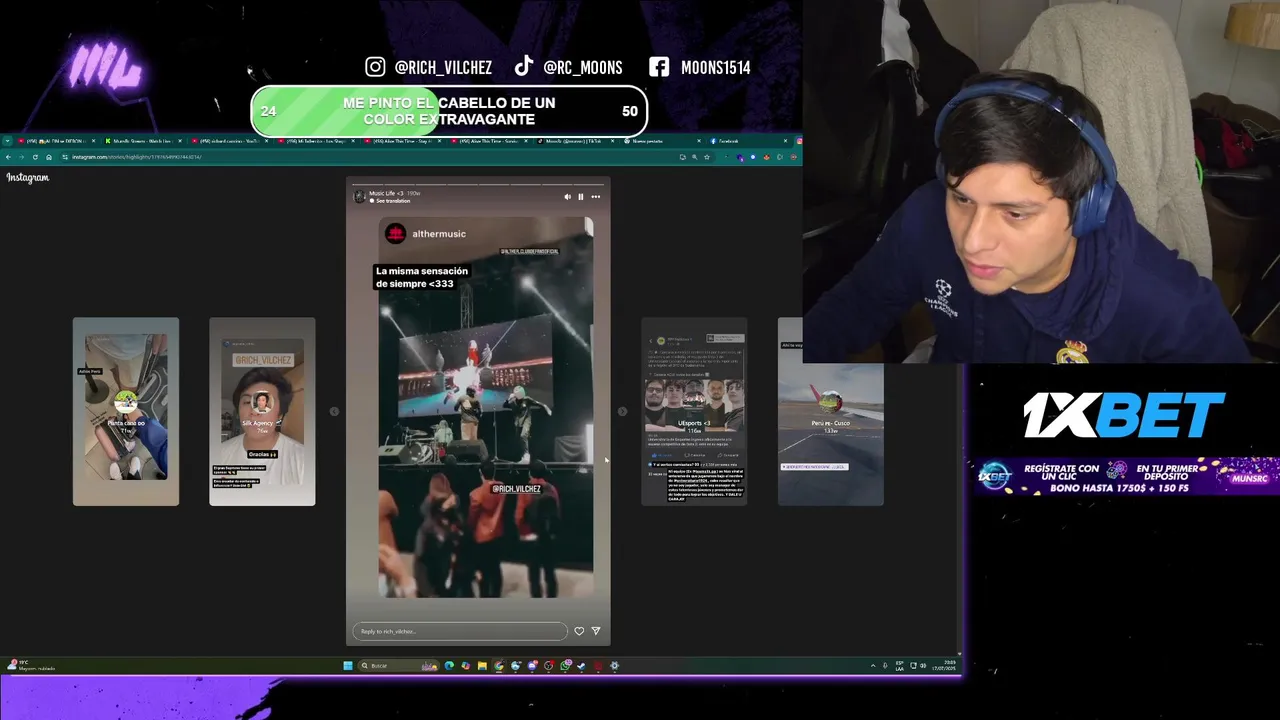Screen dimensions: 1280x720
Task: Click the story progress bar segments
Action: pos(478,184)
